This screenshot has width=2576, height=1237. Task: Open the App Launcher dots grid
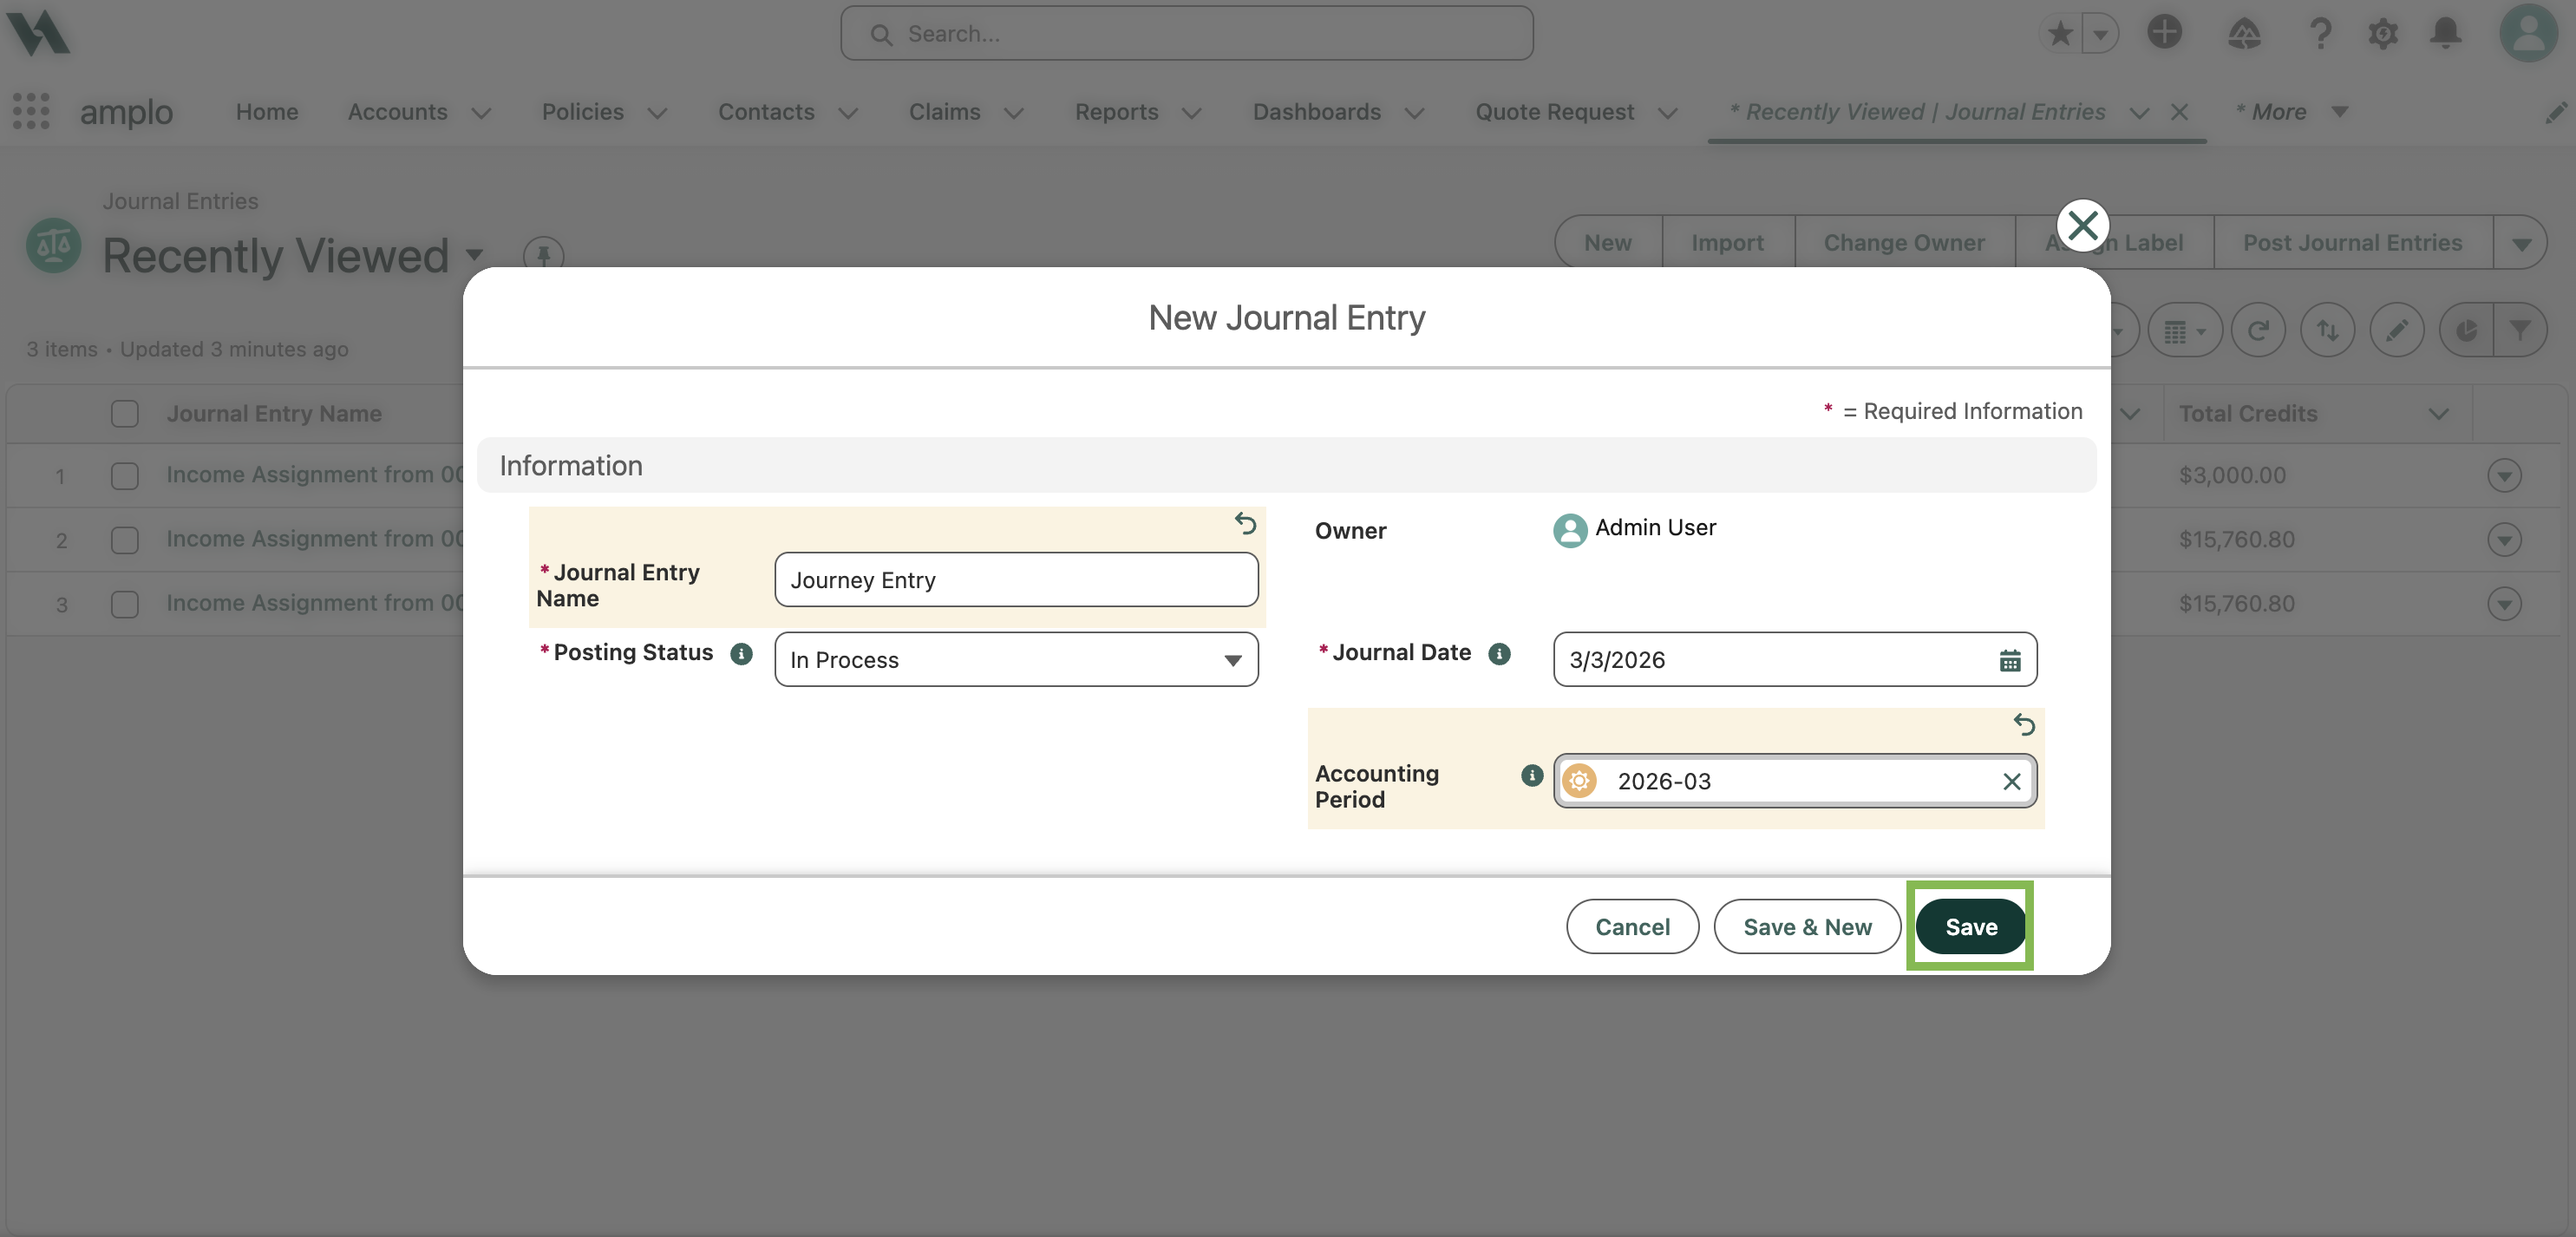pos(31,111)
